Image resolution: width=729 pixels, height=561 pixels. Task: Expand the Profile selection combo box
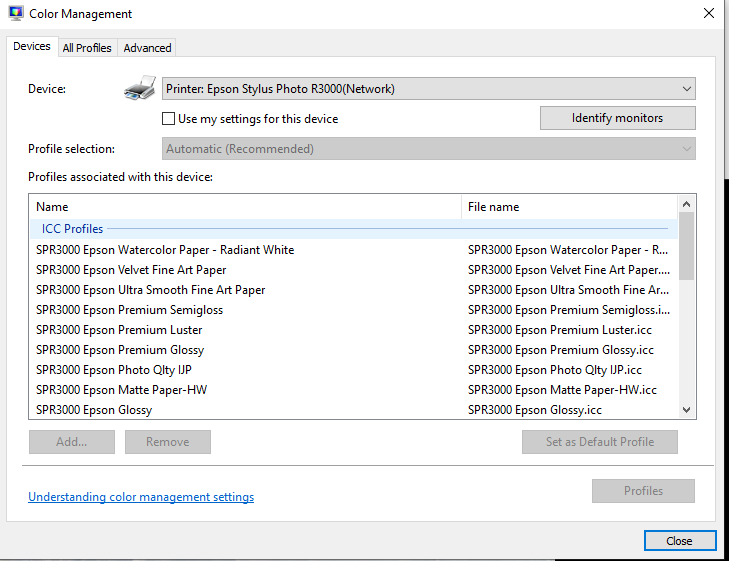[x=429, y=149]
